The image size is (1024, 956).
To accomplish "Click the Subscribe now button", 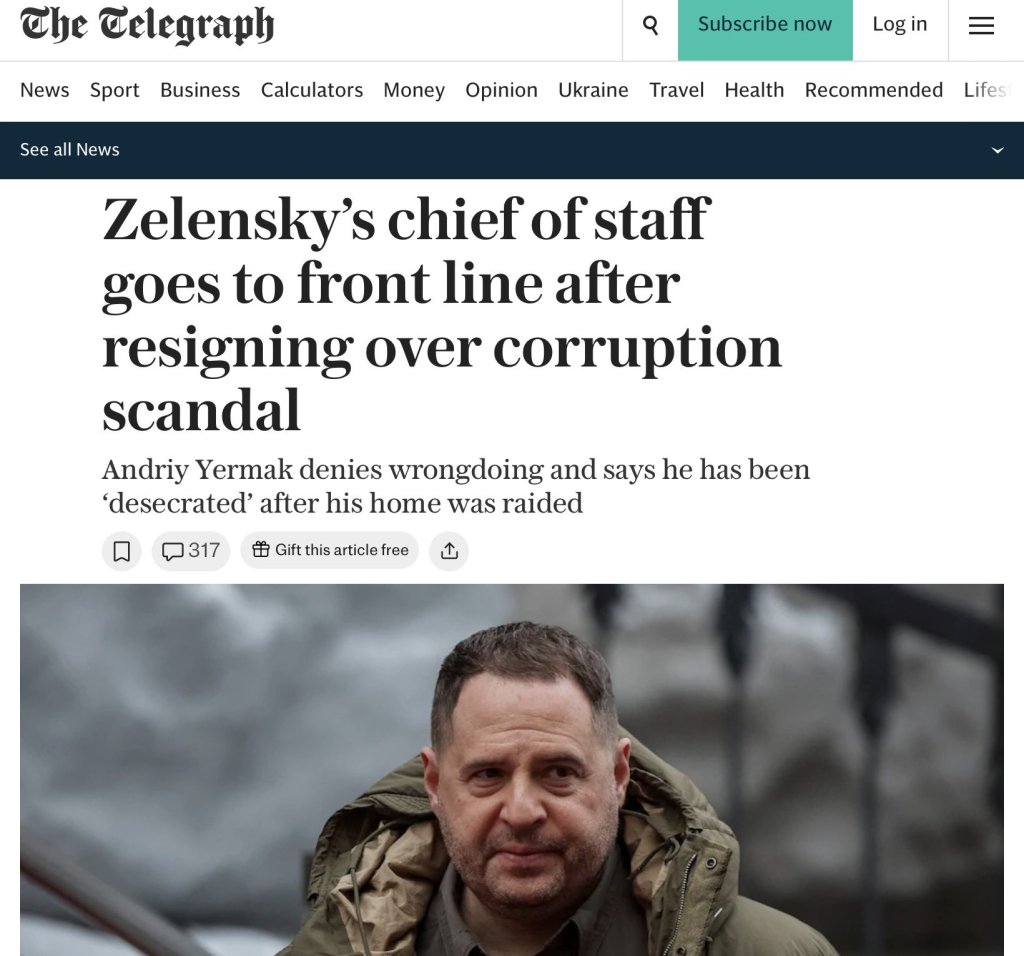I will pos(765,26).
